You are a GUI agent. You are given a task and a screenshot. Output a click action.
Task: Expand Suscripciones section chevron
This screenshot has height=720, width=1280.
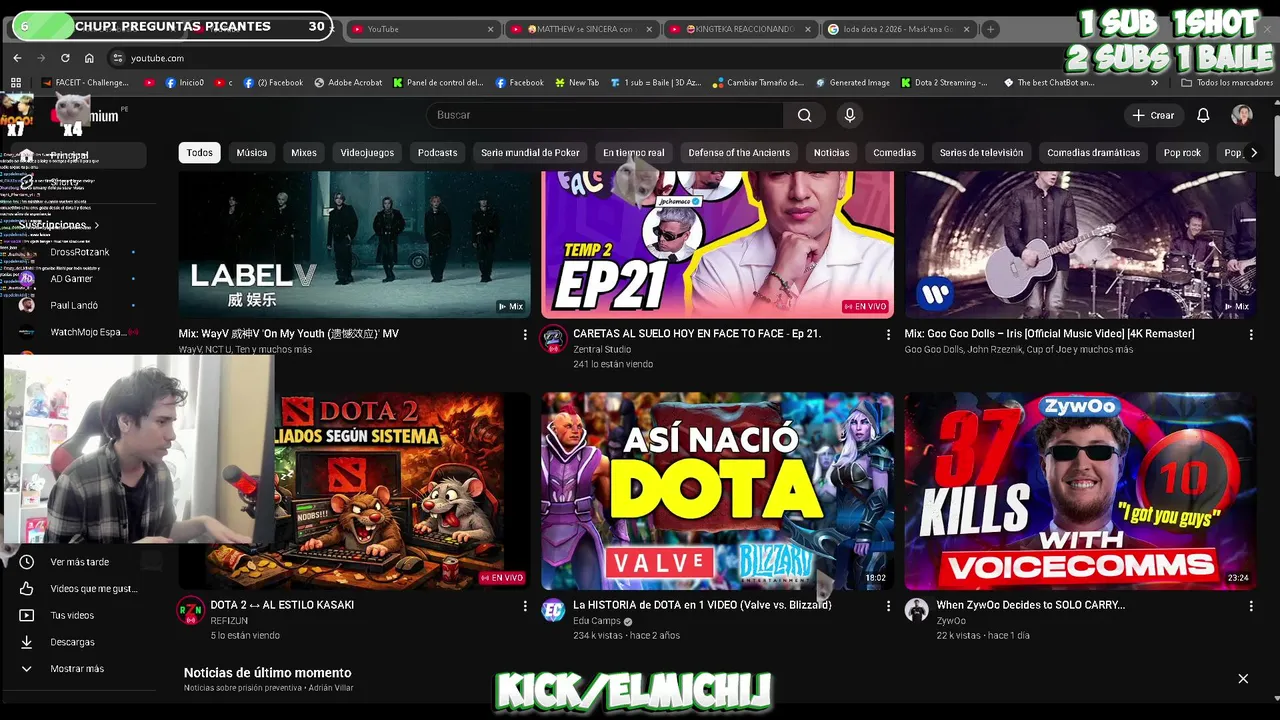coord(96,226)
